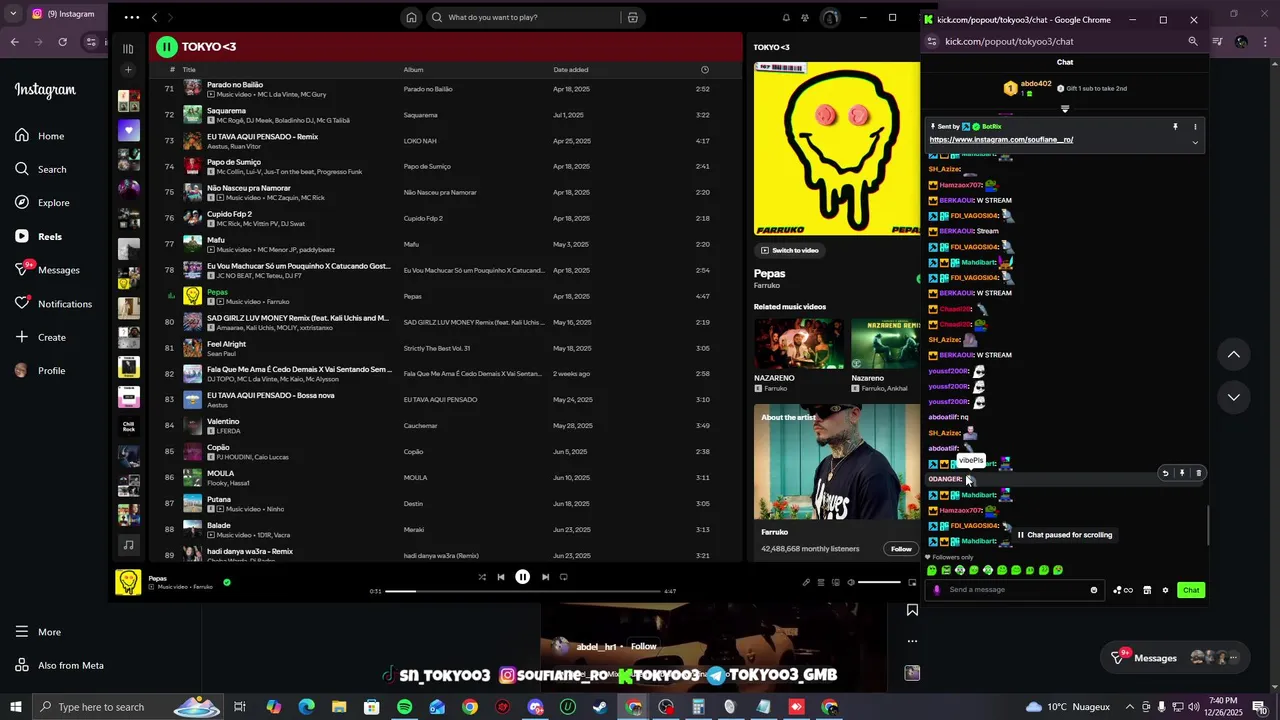Send message with green Chat button

(1191, 590)
